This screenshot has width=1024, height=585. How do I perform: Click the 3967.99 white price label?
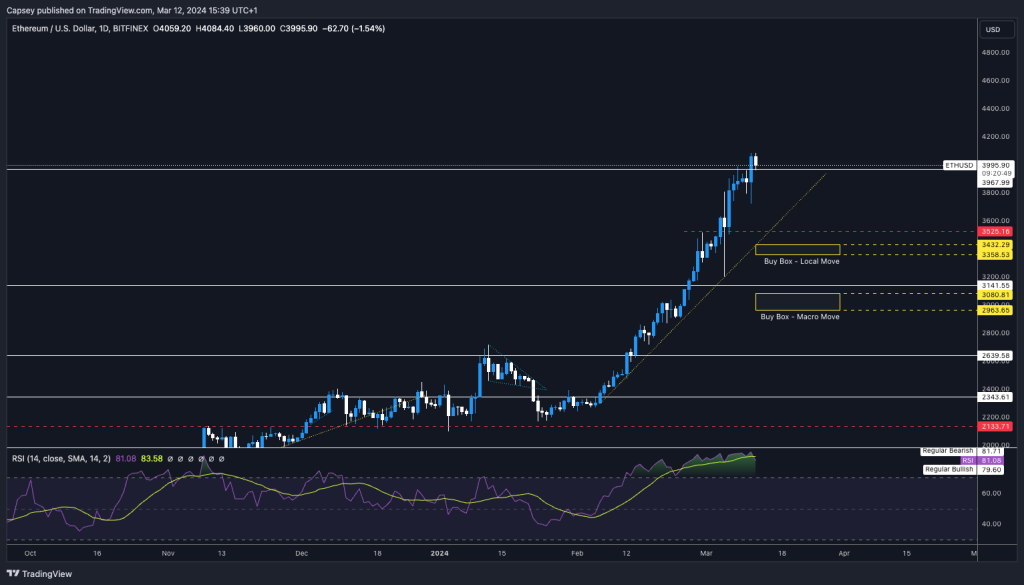click(996, 183)
